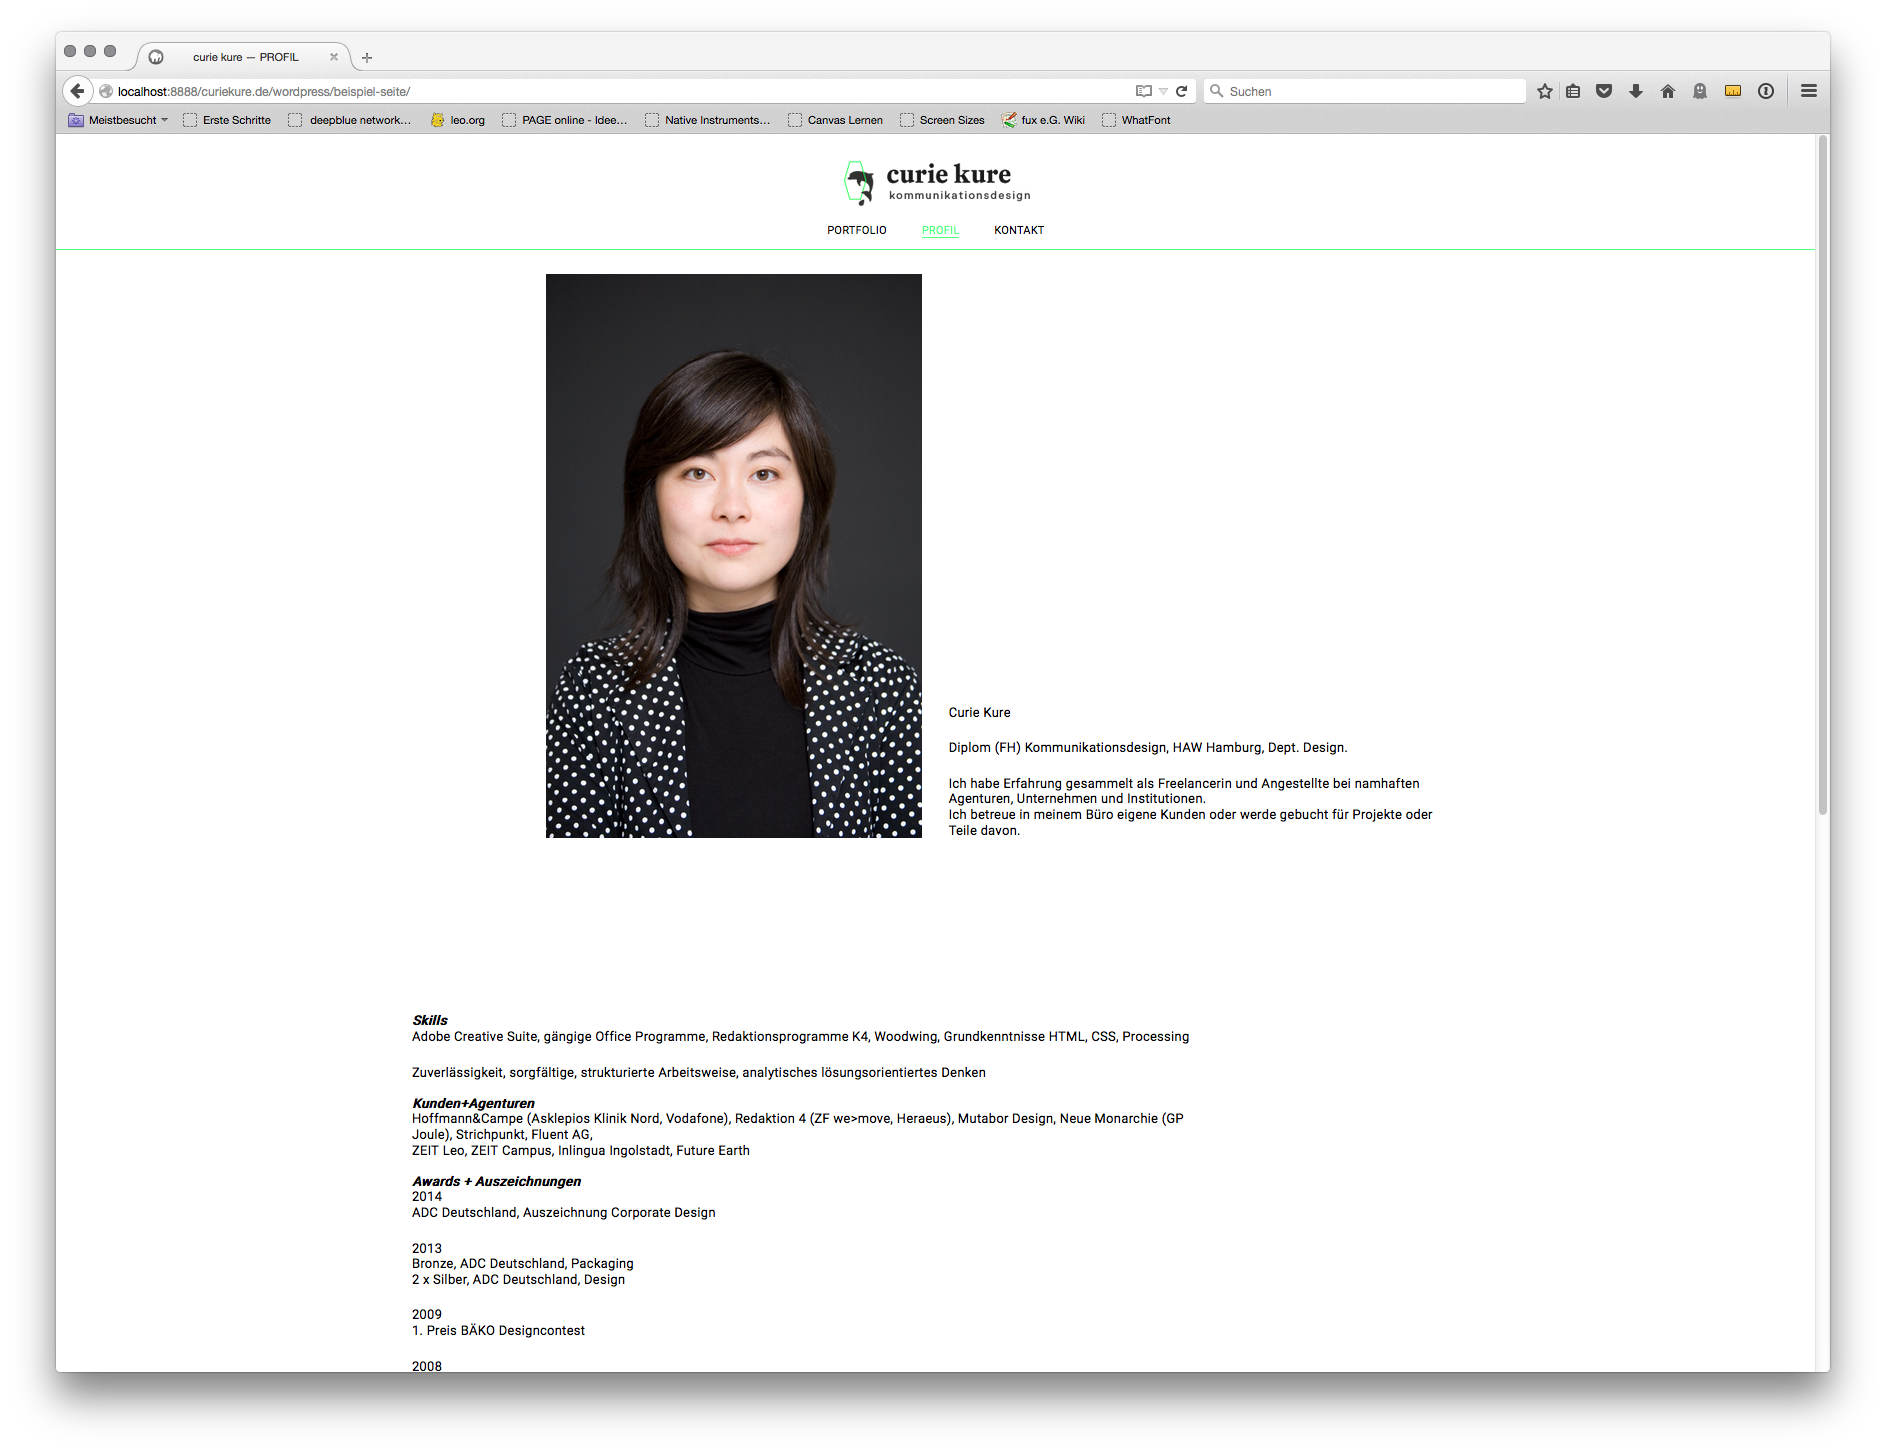Launch the yellow ruler measurement extension

tap(1732, 90)
